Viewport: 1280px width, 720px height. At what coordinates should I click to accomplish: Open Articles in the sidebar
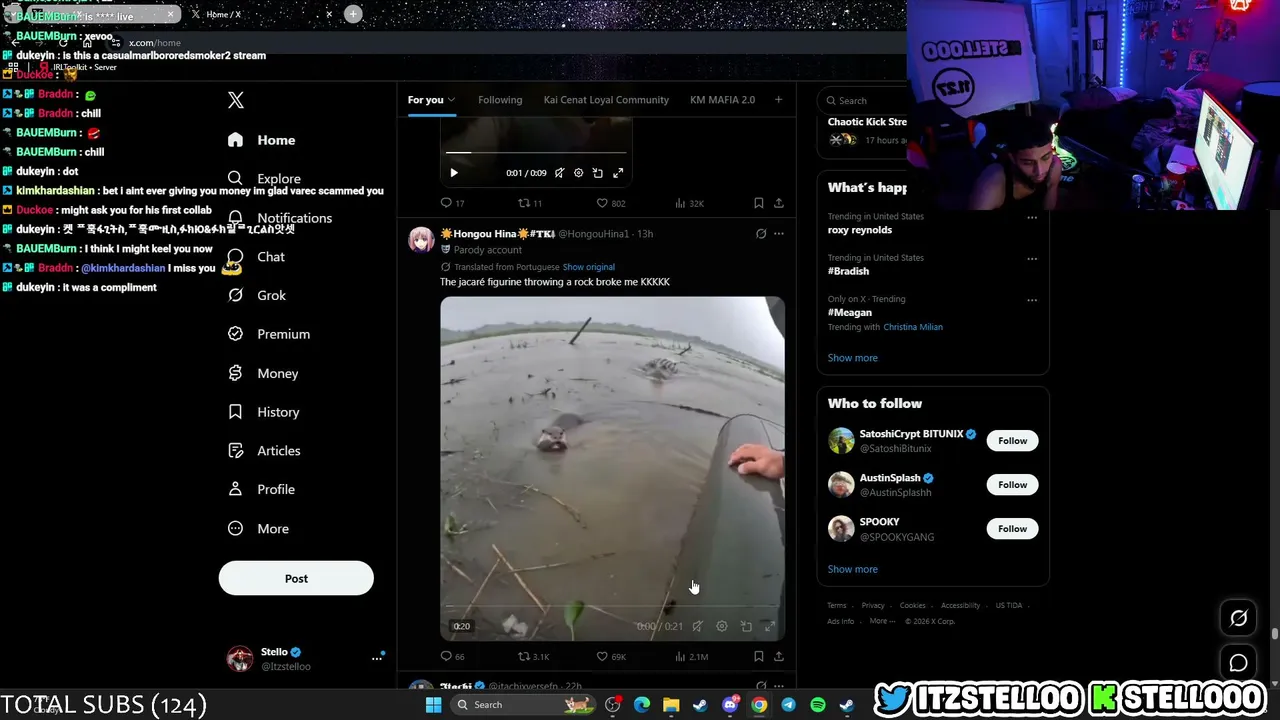[264, 451]
